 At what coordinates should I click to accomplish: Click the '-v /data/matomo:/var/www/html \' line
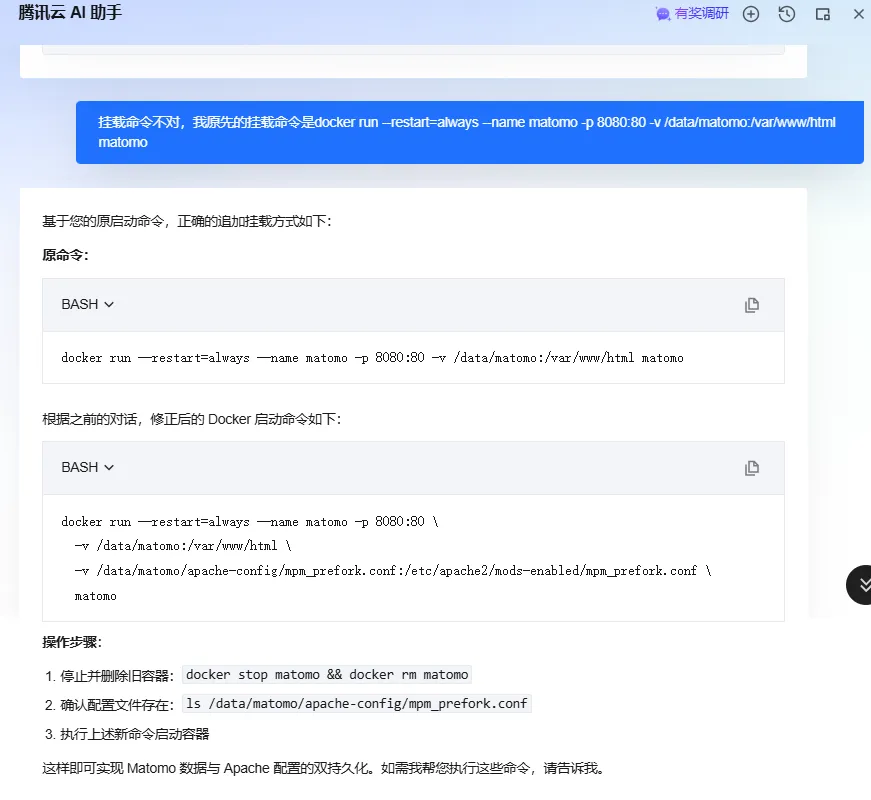(183, 546)
